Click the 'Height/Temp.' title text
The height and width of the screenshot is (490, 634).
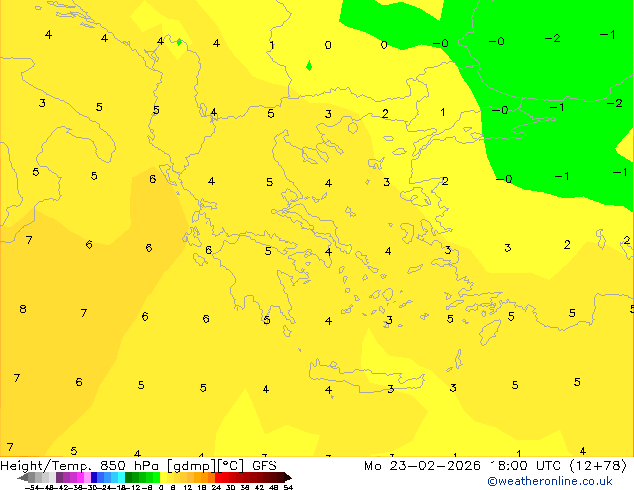click(46, 466)
